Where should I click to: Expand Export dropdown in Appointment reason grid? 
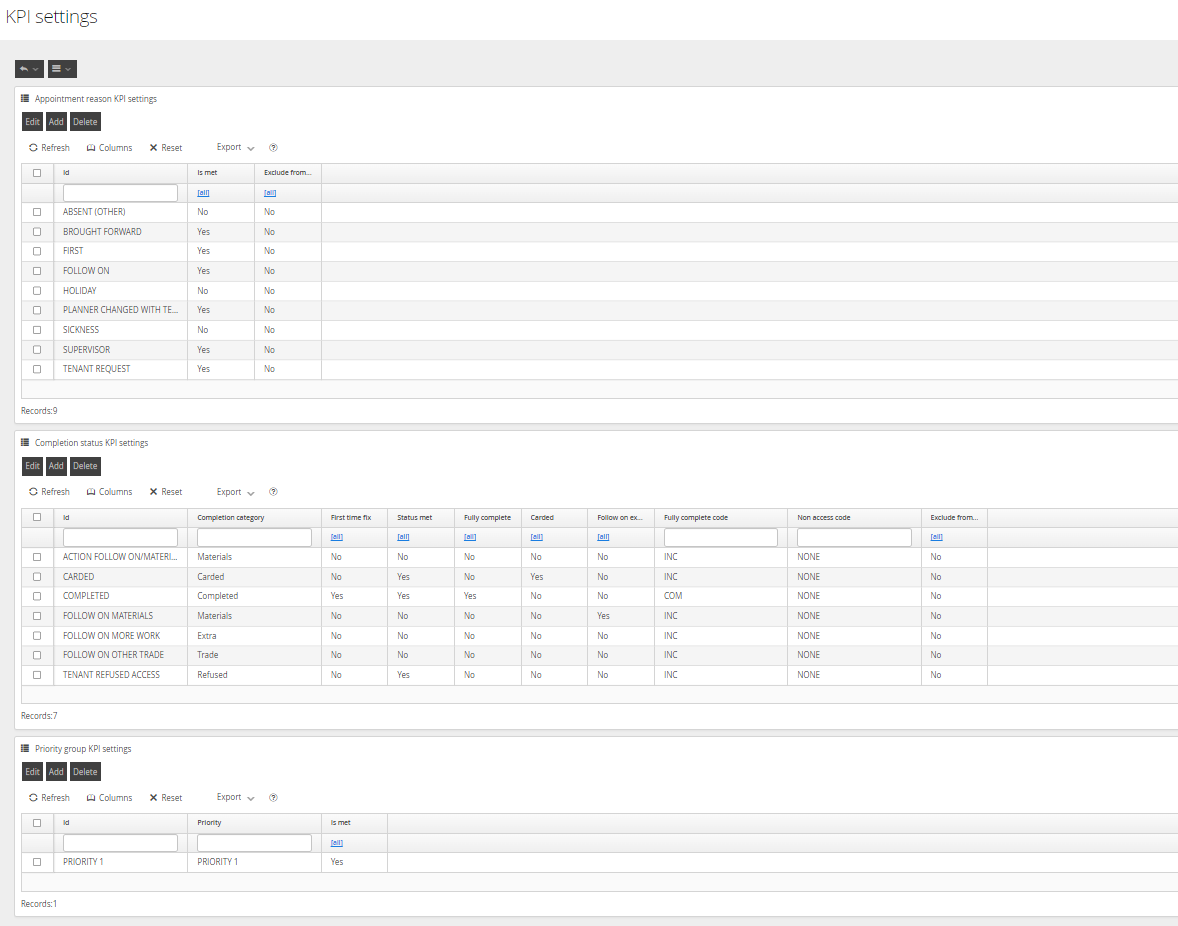235,148
